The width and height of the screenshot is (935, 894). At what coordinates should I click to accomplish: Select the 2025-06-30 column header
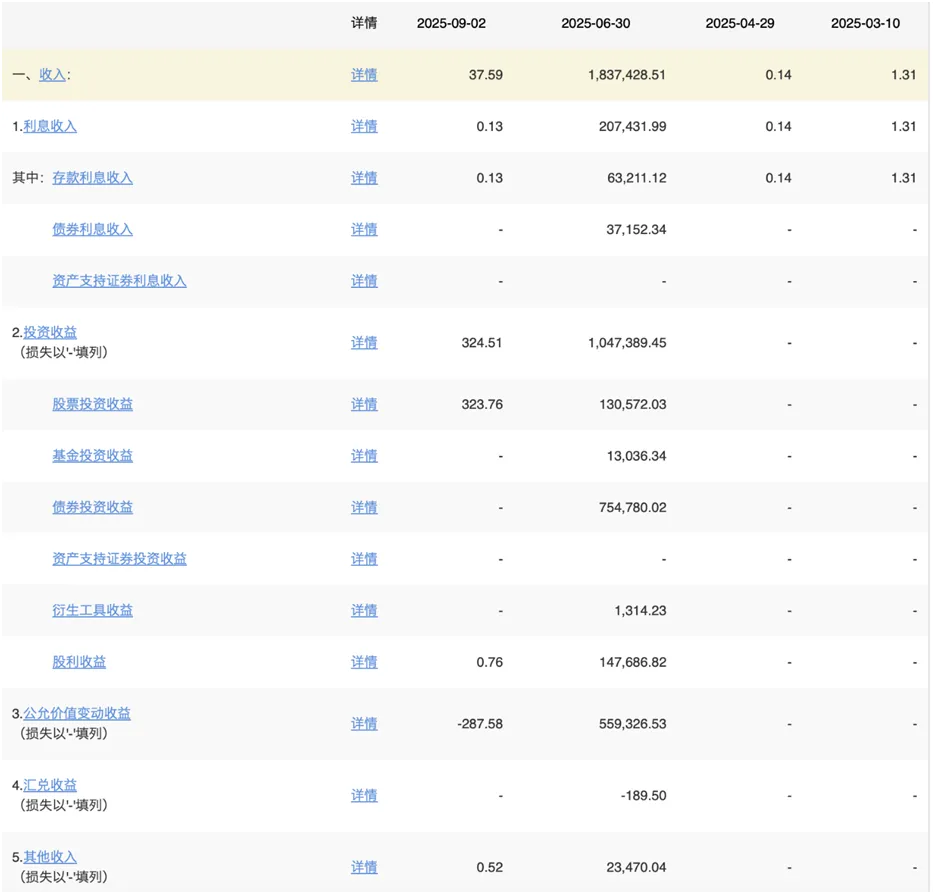pos(596,23)
